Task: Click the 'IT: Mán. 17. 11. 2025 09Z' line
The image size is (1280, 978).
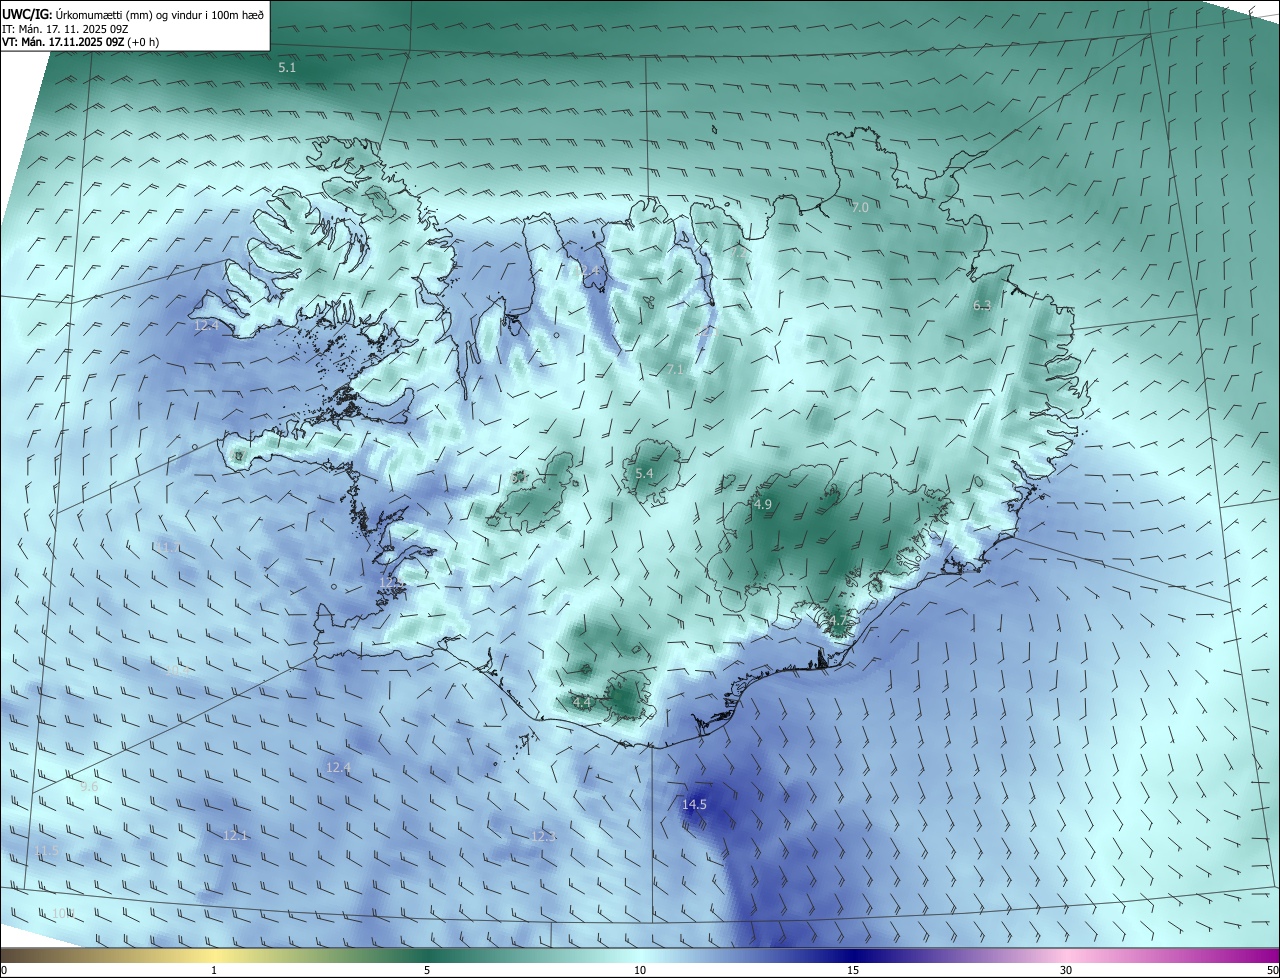Action: [66, 28]
